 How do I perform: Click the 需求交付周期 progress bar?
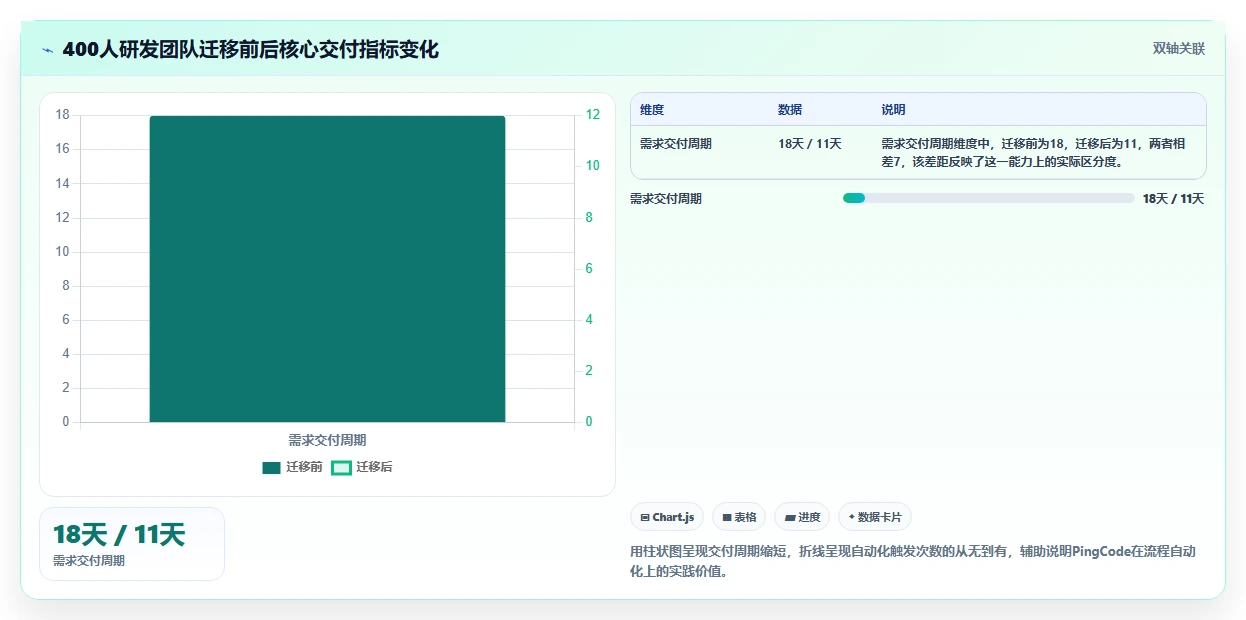(988, 198)
